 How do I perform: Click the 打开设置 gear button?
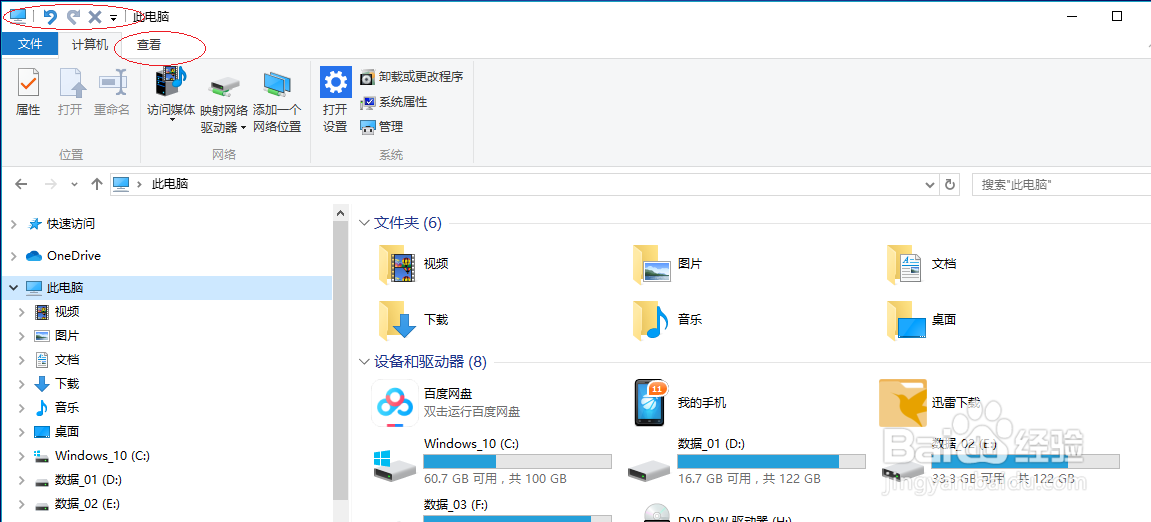pyautogui.click(x=335, y=100)
